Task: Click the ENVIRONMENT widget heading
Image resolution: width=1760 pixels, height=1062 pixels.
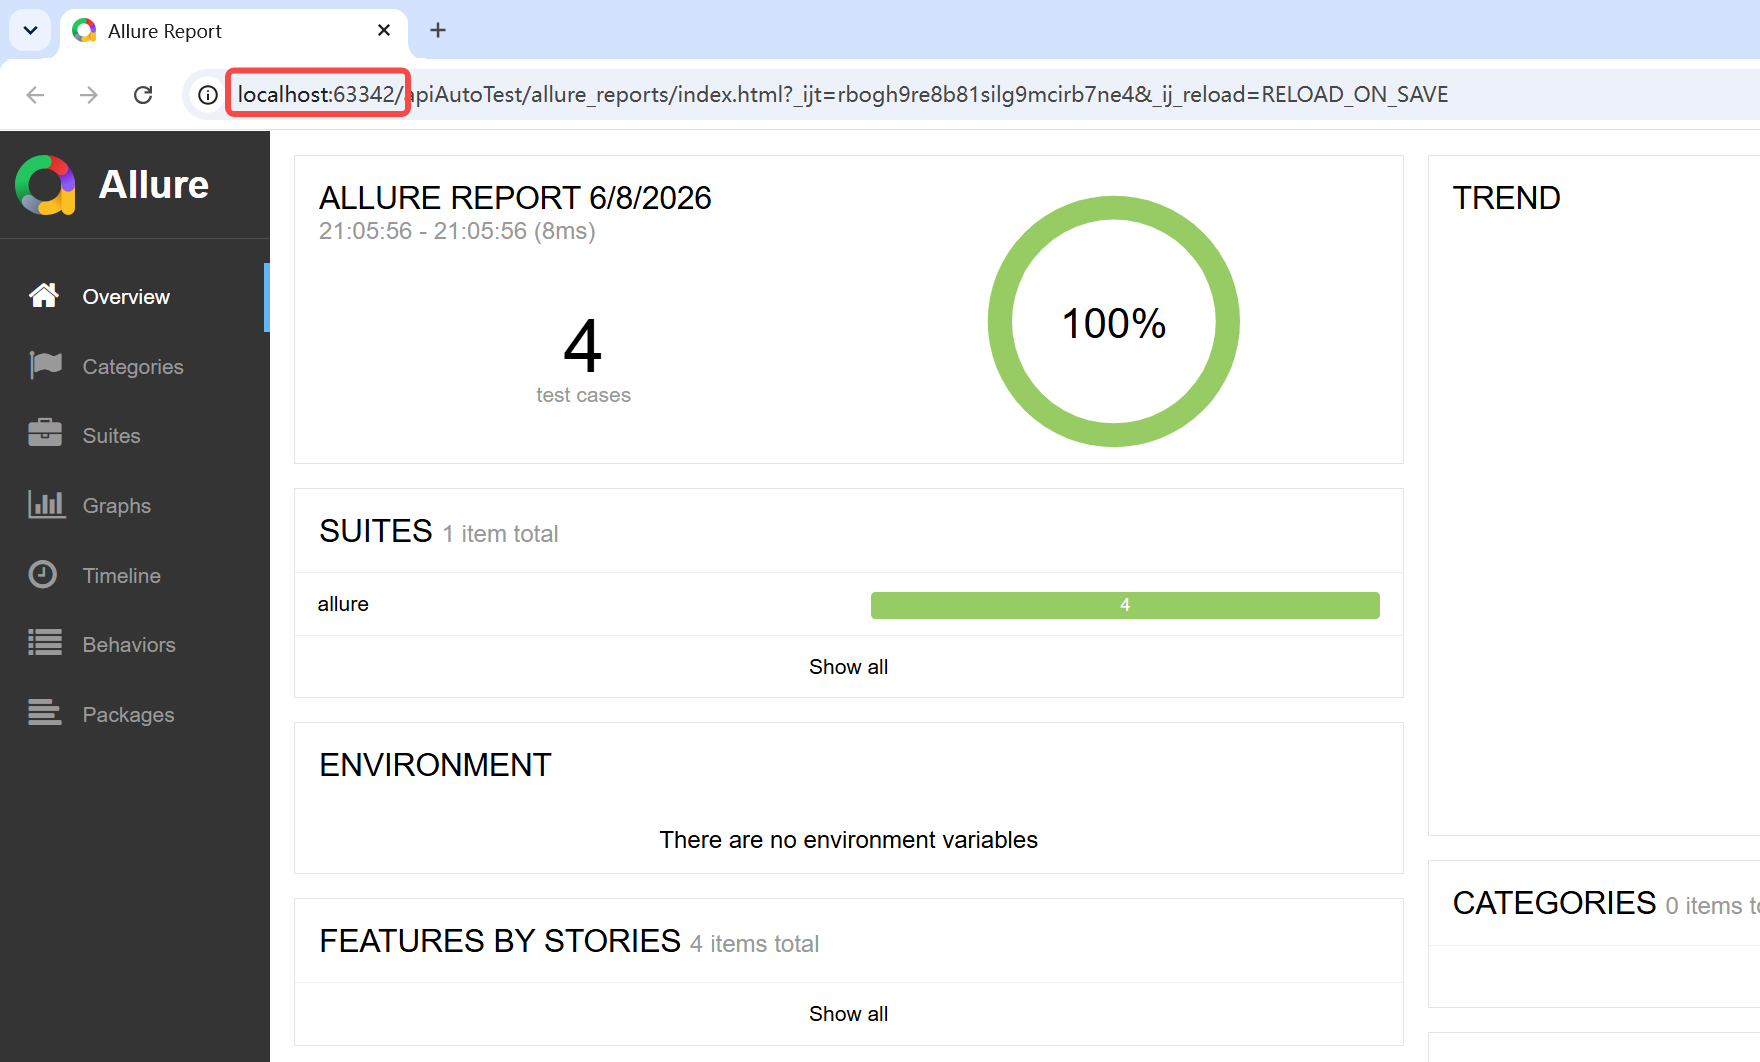Action: pyautogui.click(x=435, y=765)
